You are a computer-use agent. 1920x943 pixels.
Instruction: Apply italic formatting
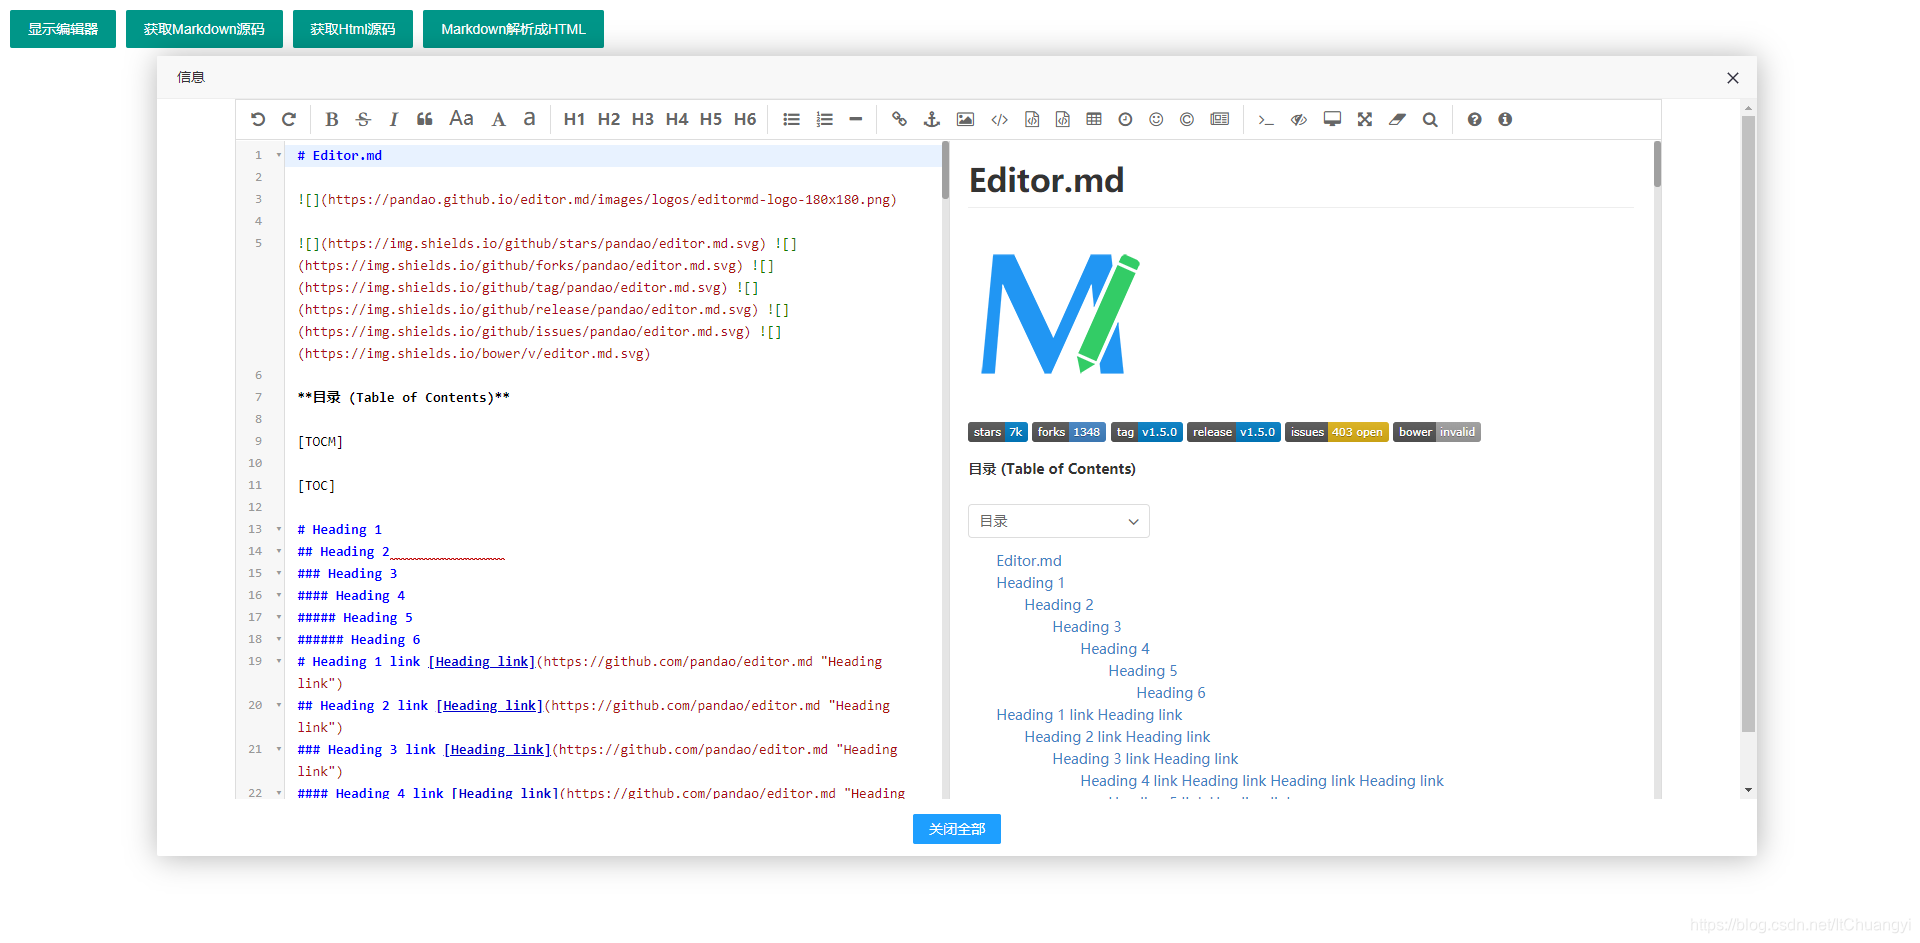pos(394,119)
